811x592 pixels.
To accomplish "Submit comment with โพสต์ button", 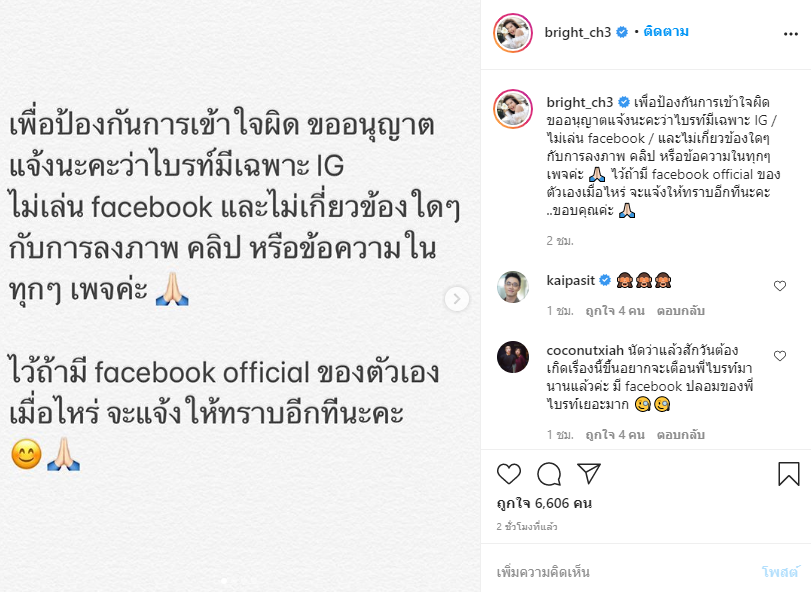I will [x=780, y=572].
